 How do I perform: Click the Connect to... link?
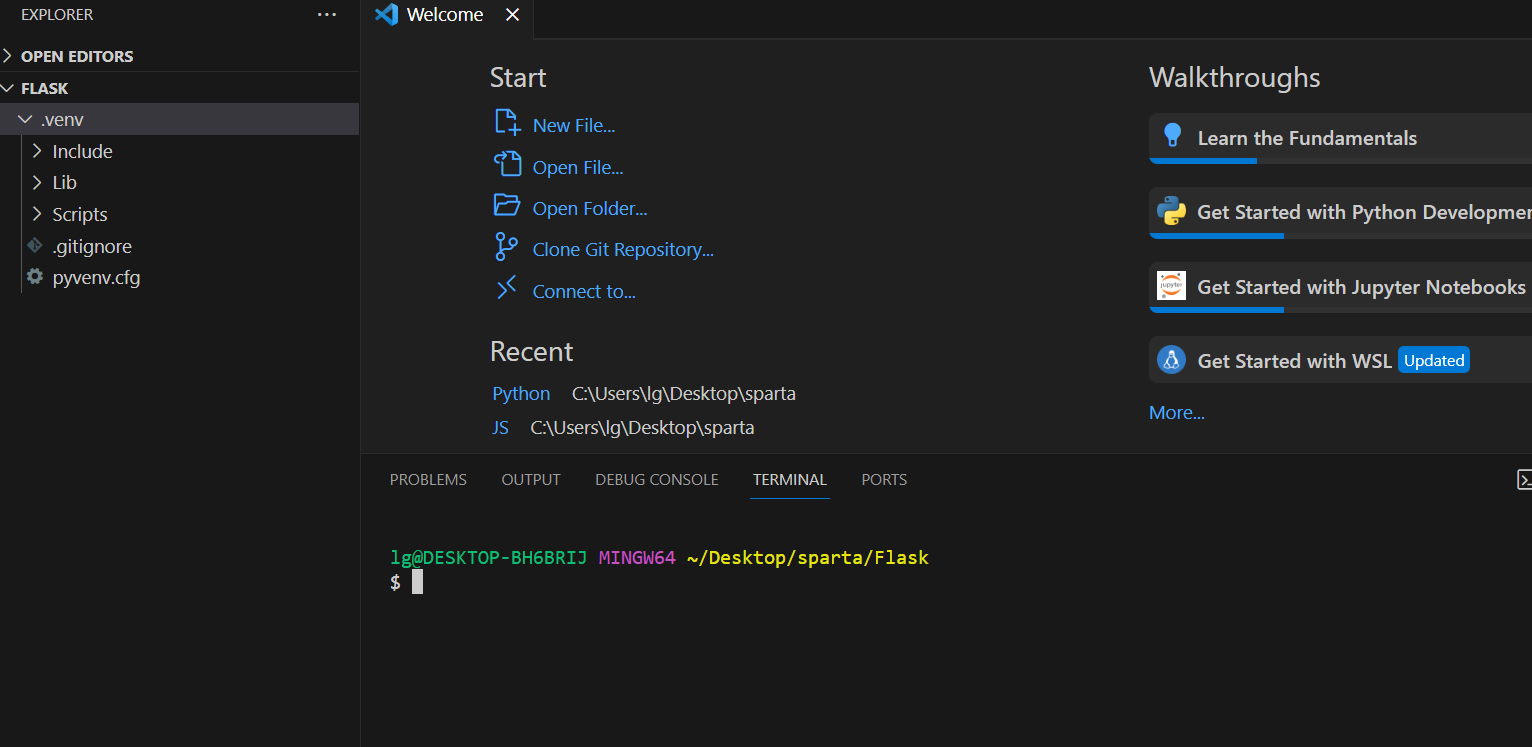click(x=584, y=292)
